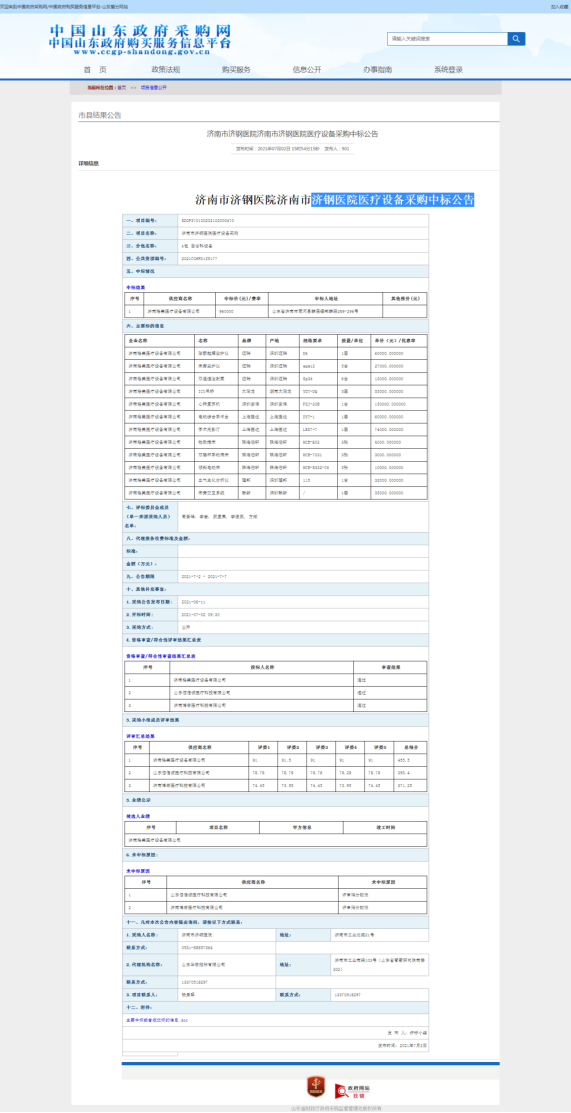The width and height of the screenshot is (571, 1113).
Task: Click the 详细信息 label
Action: (89, 163)
